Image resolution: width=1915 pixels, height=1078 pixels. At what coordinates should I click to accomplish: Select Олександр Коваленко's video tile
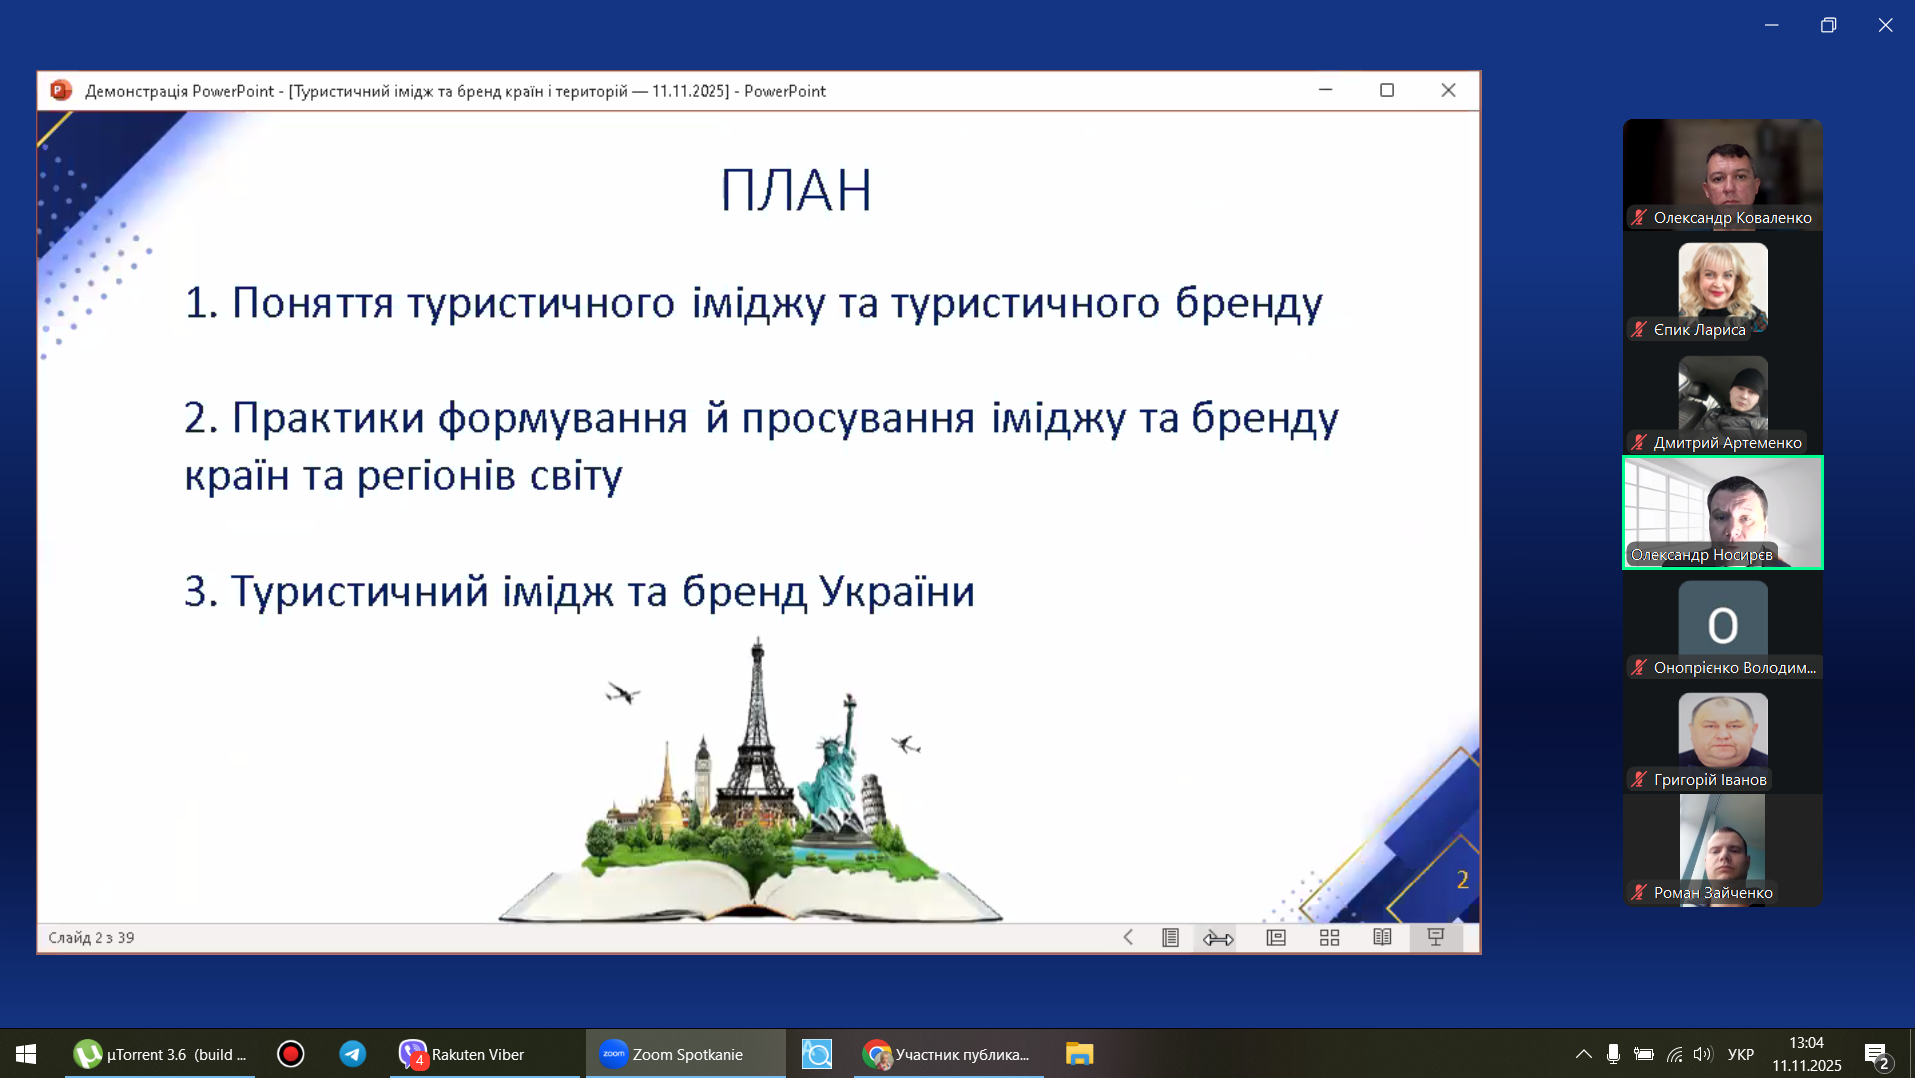(1722, 175)
